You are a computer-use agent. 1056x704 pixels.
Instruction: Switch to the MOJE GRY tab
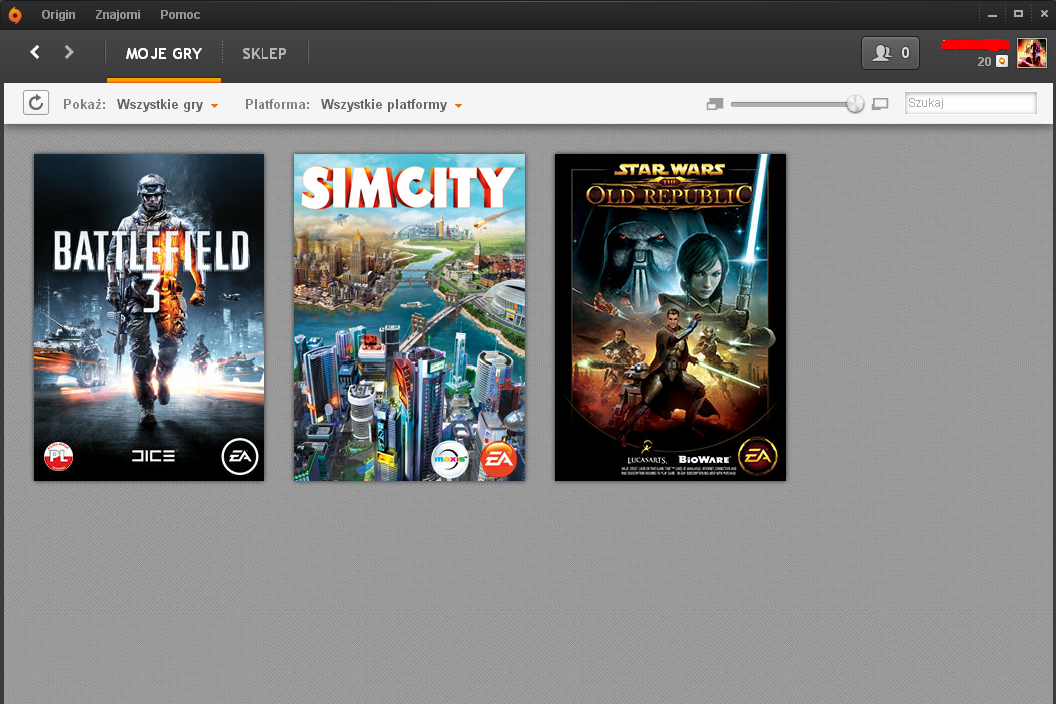point(164,54)
